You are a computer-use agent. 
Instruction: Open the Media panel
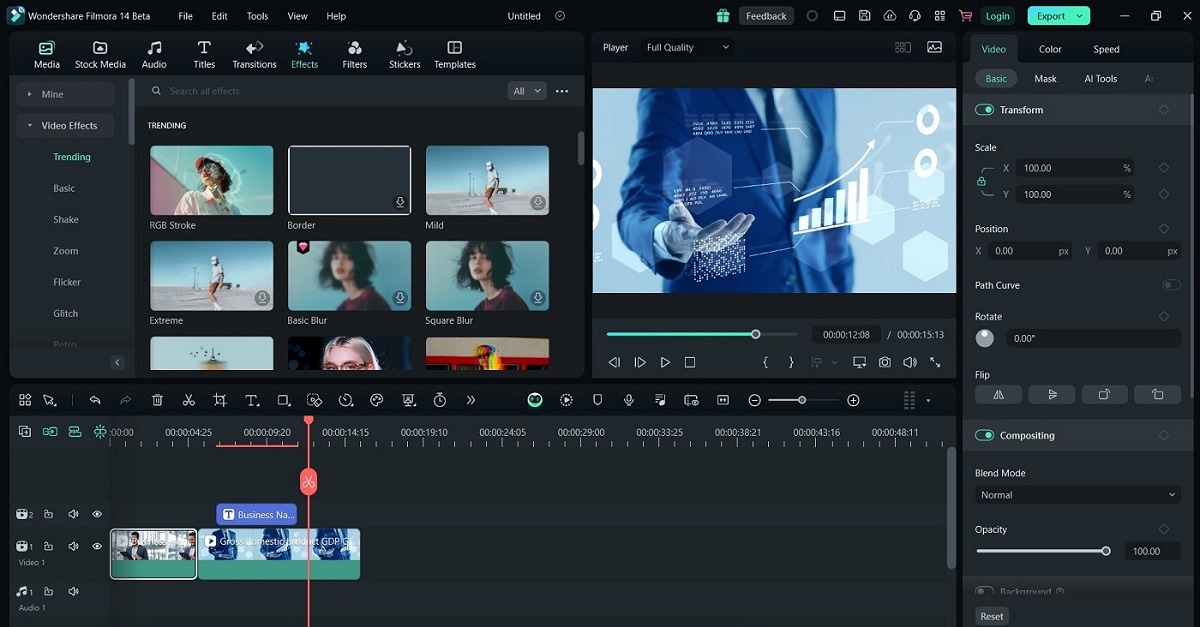[46, 55]
